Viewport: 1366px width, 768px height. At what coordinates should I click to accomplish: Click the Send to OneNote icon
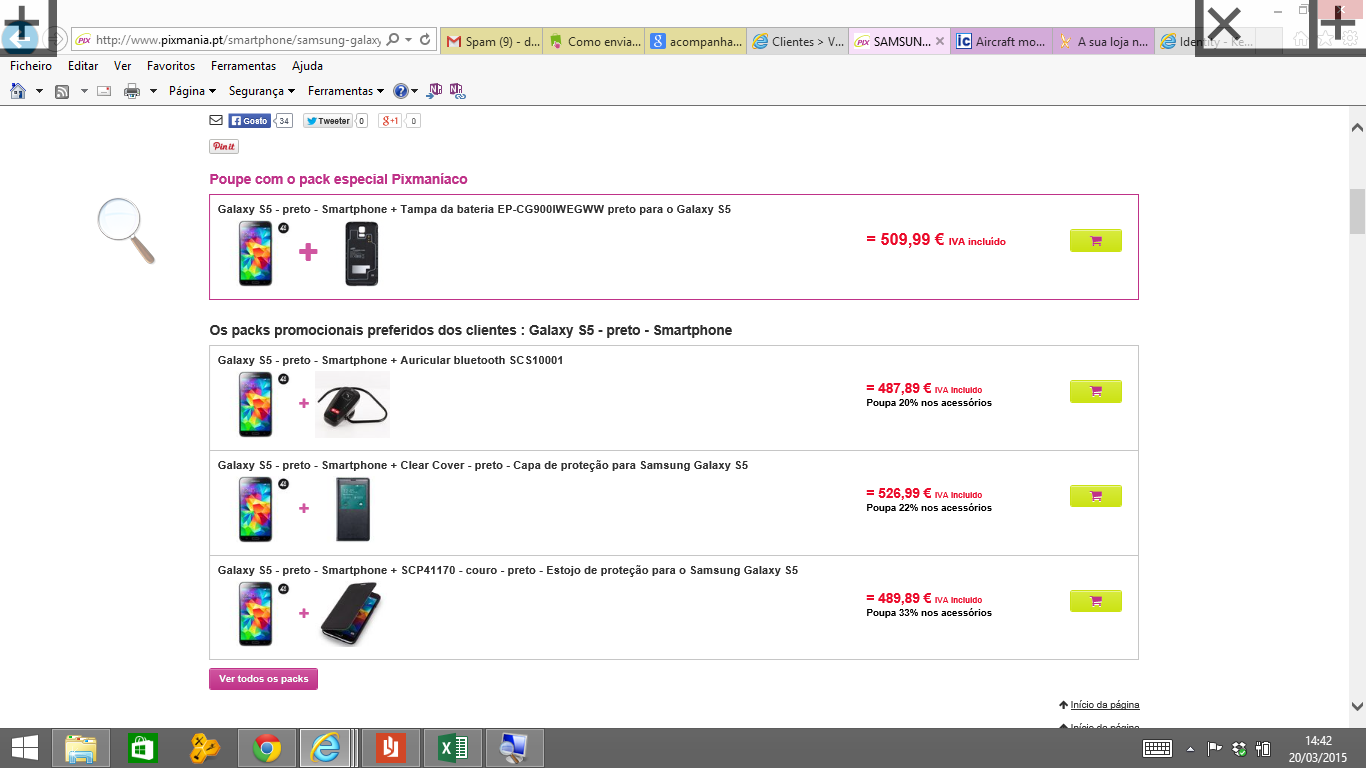click(435, 91)
